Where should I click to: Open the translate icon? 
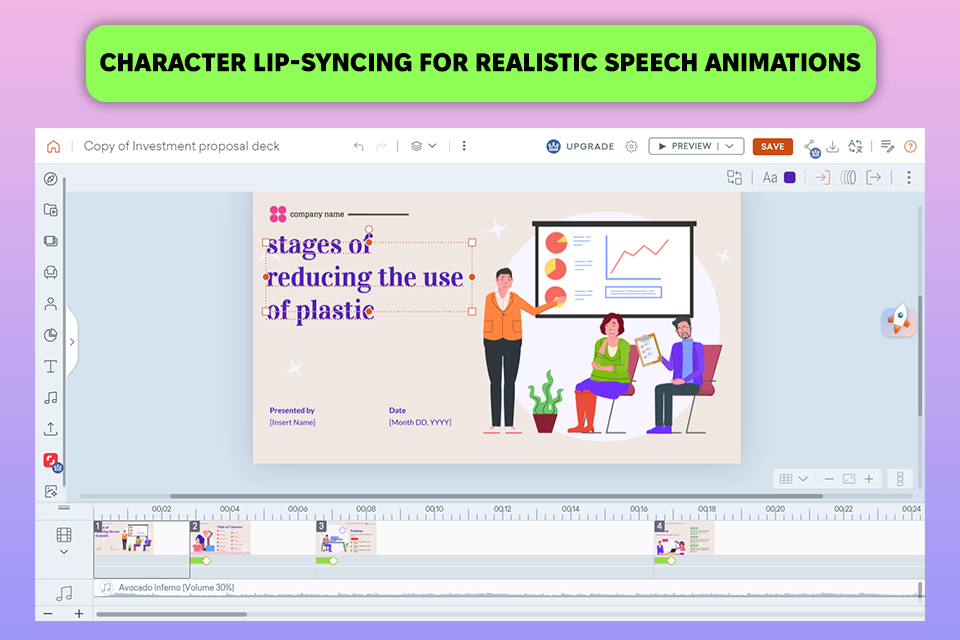(x=855, y=146)
